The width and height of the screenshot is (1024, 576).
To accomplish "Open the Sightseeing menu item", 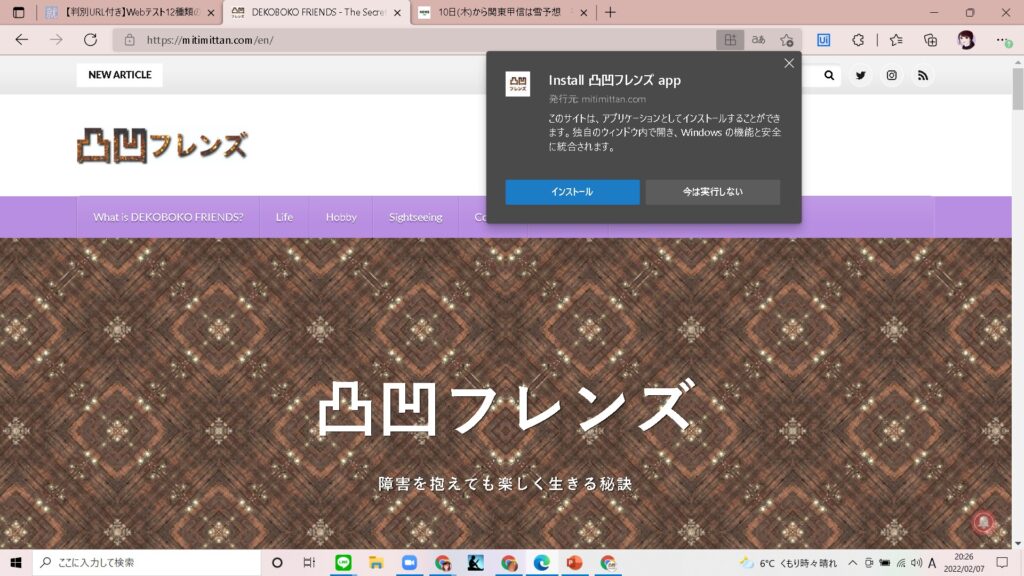I will click(415, 217).
